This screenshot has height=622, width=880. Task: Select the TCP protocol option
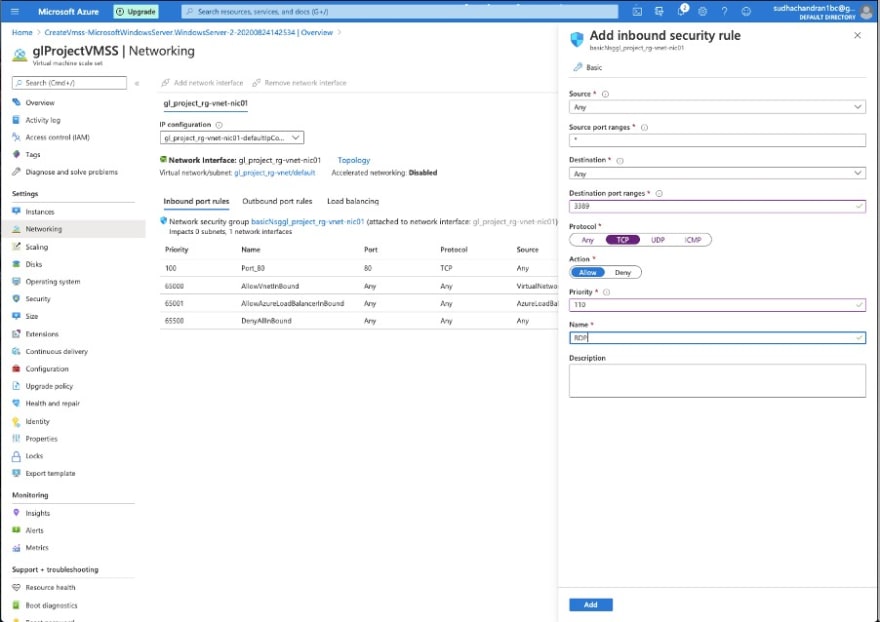tap(622, 240)
